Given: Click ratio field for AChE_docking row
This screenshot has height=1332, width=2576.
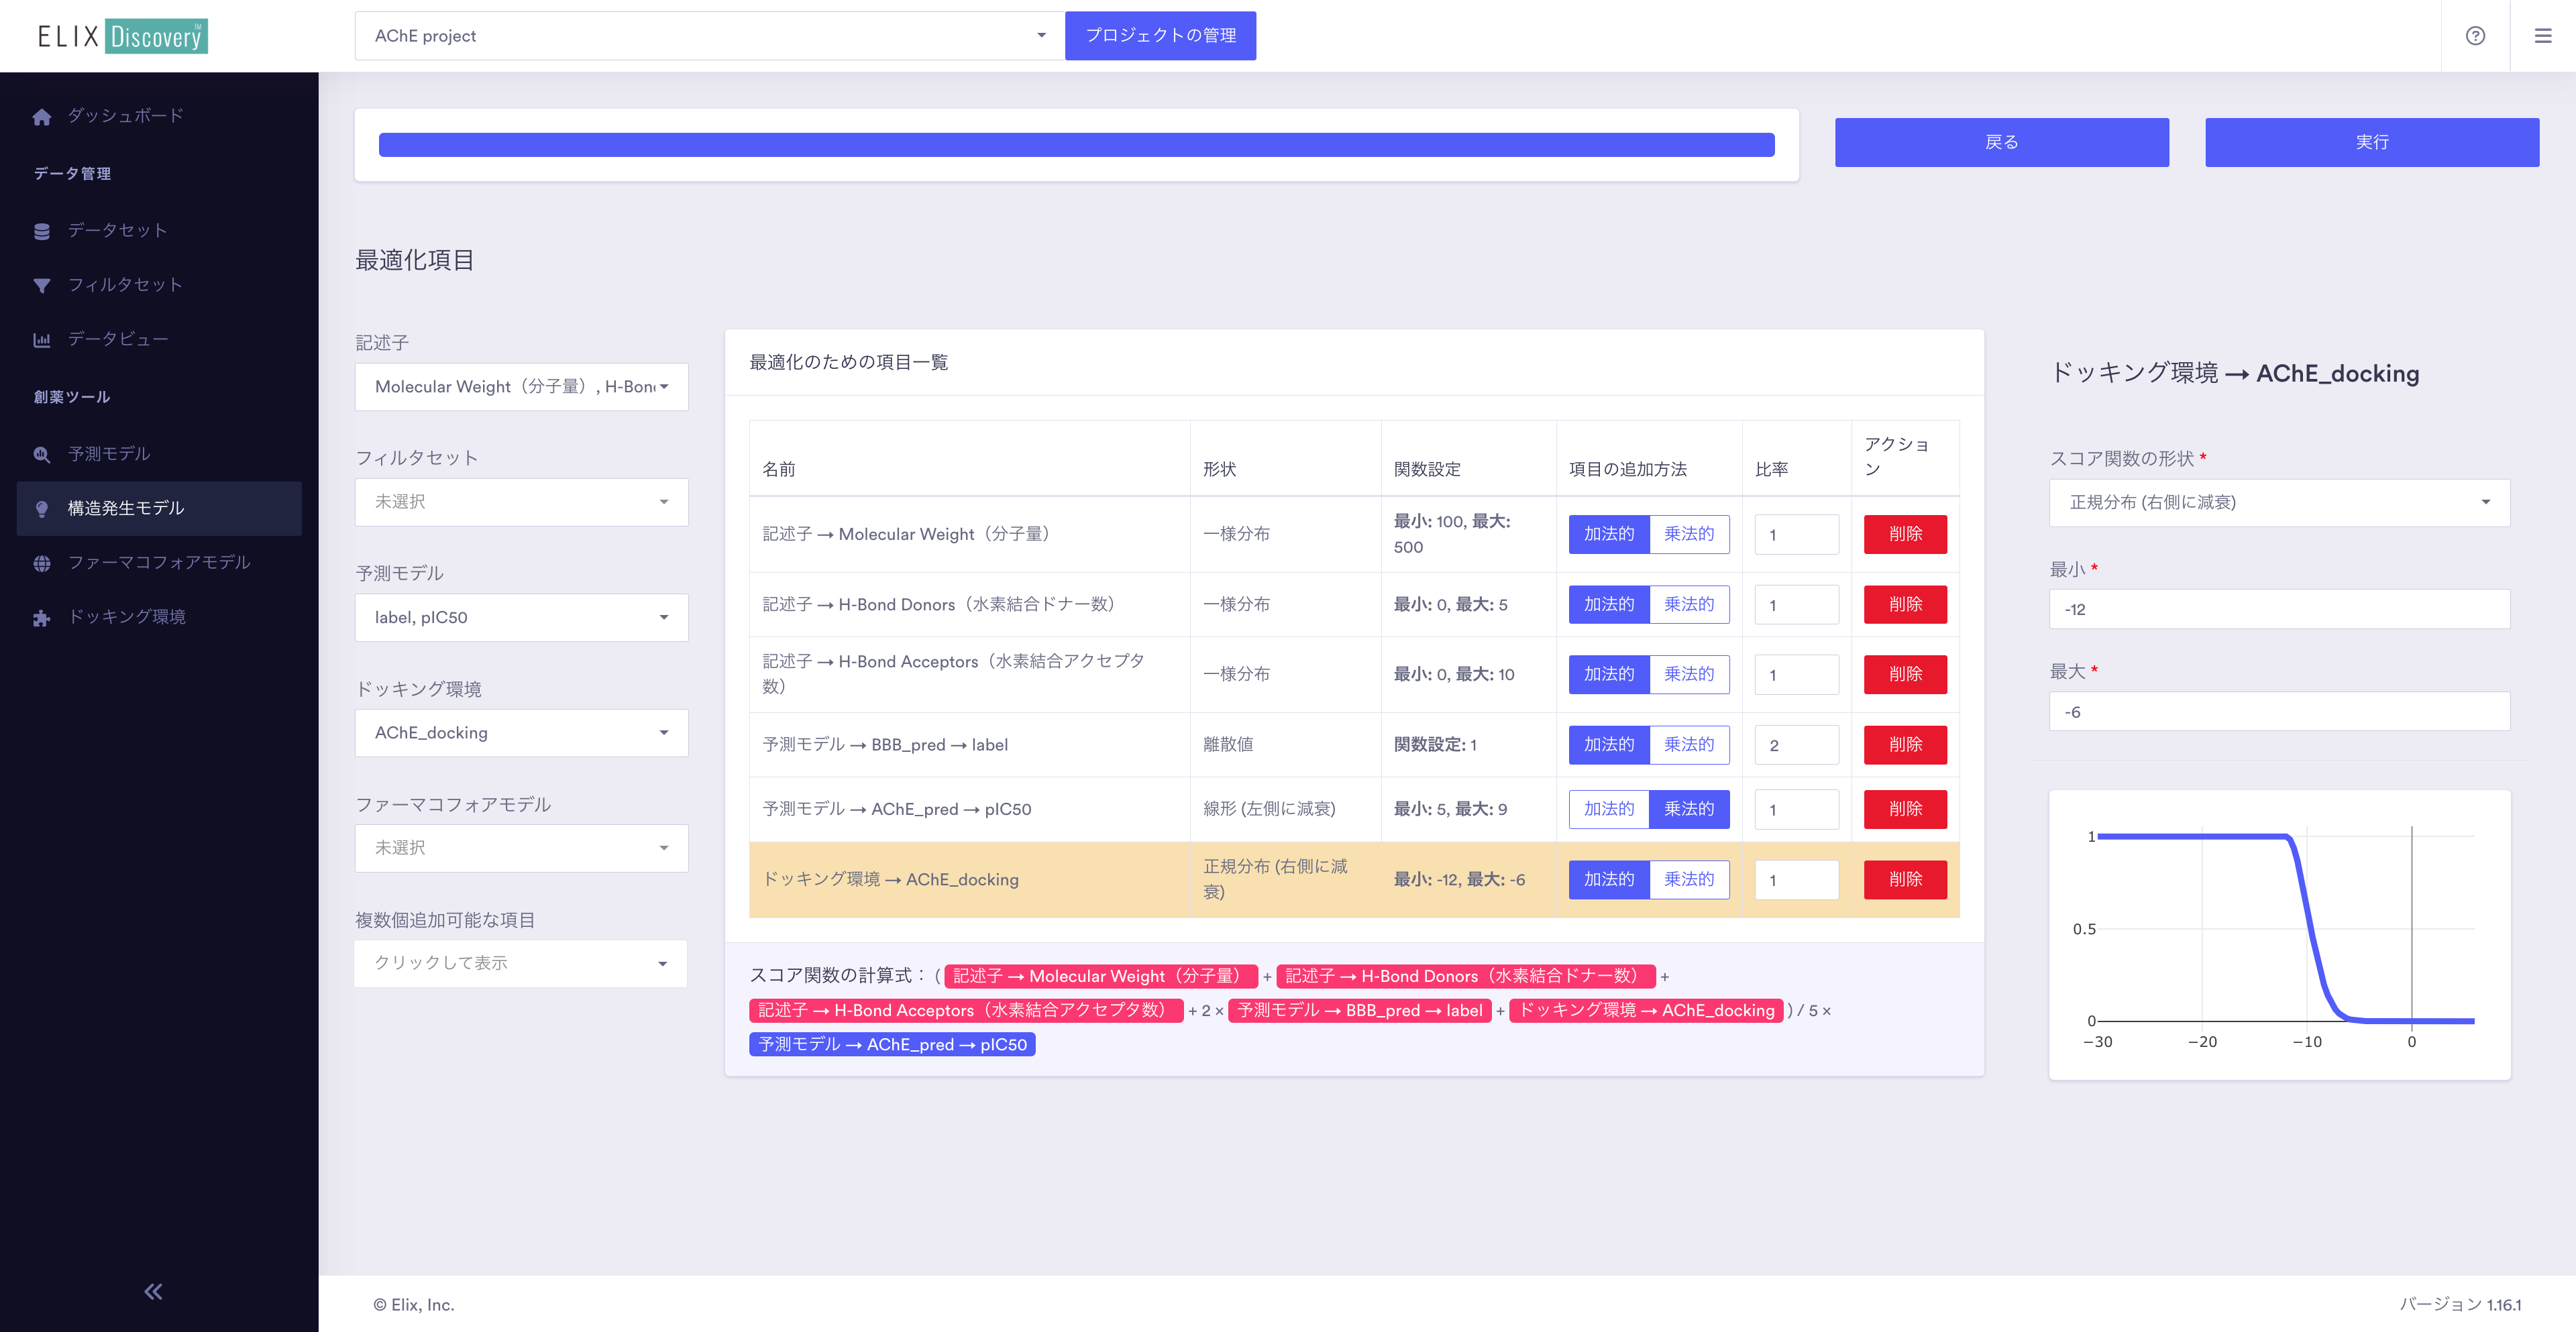Looking at the screenshot, I should pyautogui.click(x=1796, y=880).
